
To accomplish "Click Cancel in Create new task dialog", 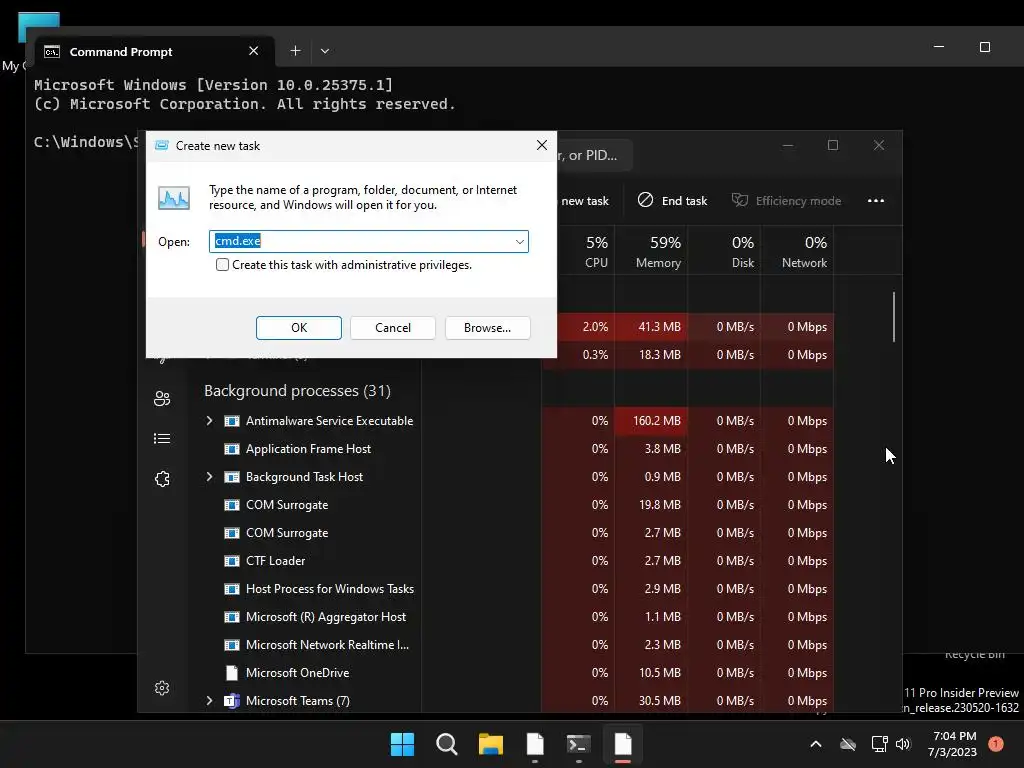I will (x=392, y=328).
